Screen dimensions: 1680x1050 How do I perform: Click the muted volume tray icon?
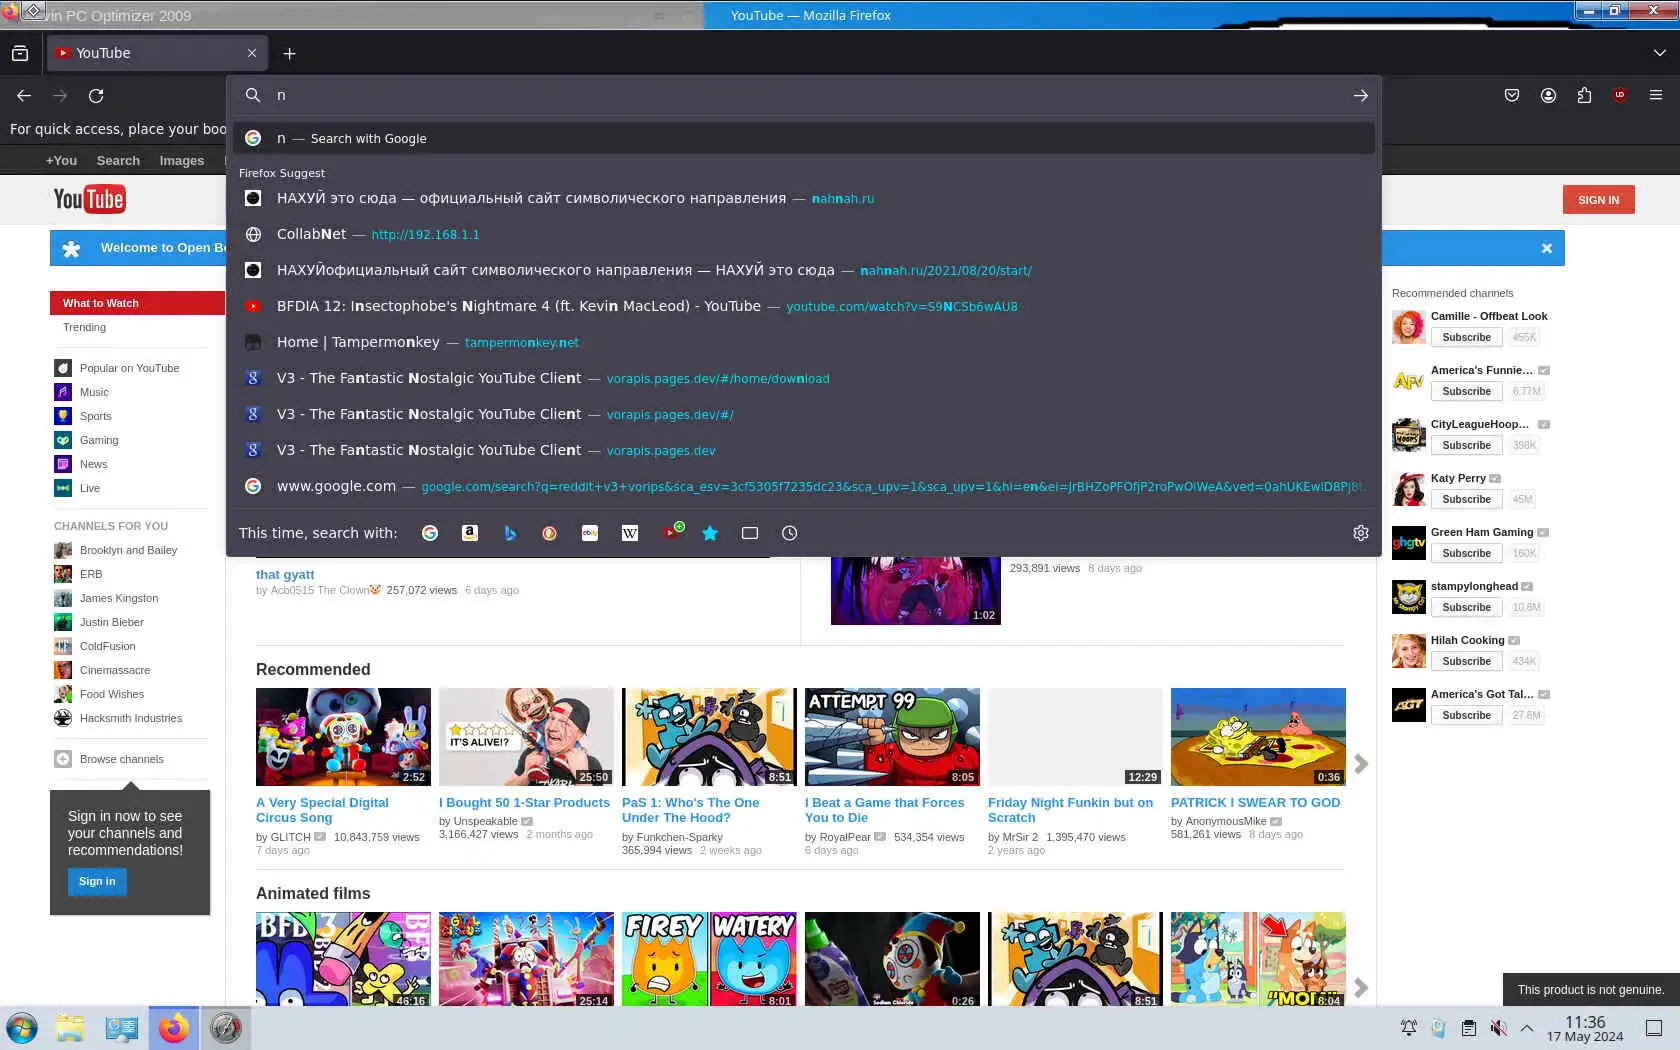1498,1028
